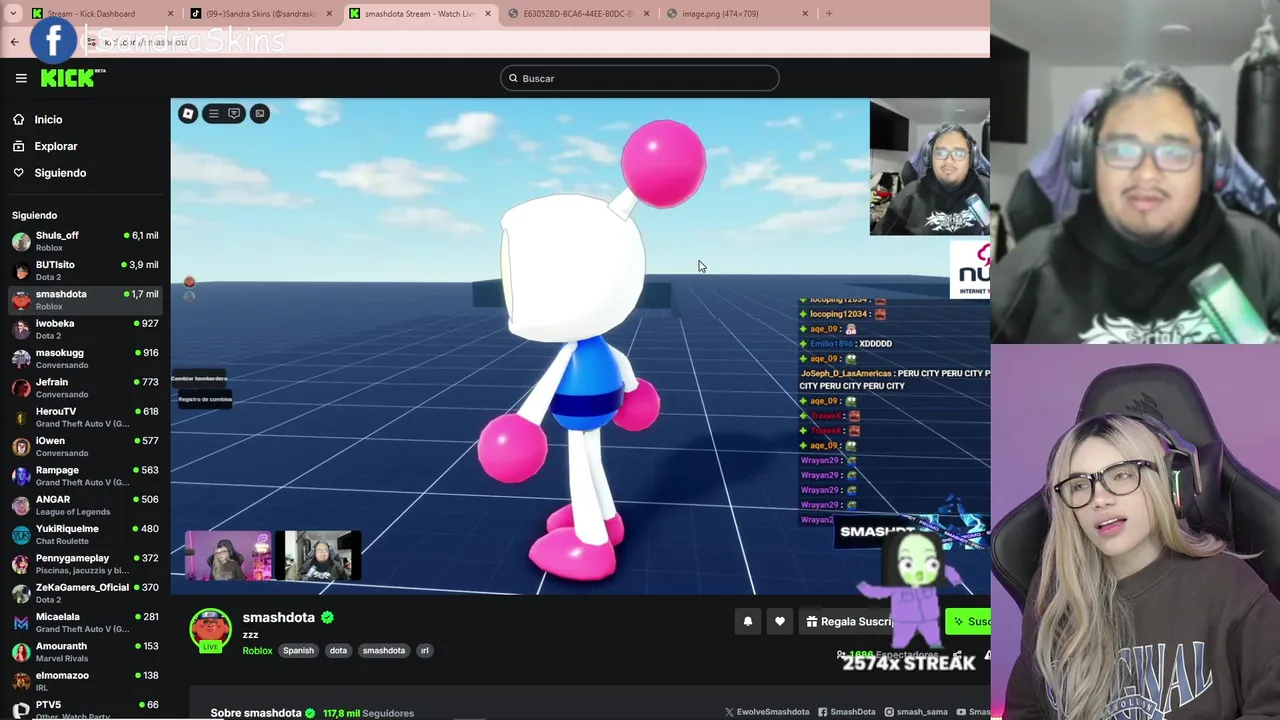Click the Buscar search field
The image size is (1280, 720).
coord(640,78)
